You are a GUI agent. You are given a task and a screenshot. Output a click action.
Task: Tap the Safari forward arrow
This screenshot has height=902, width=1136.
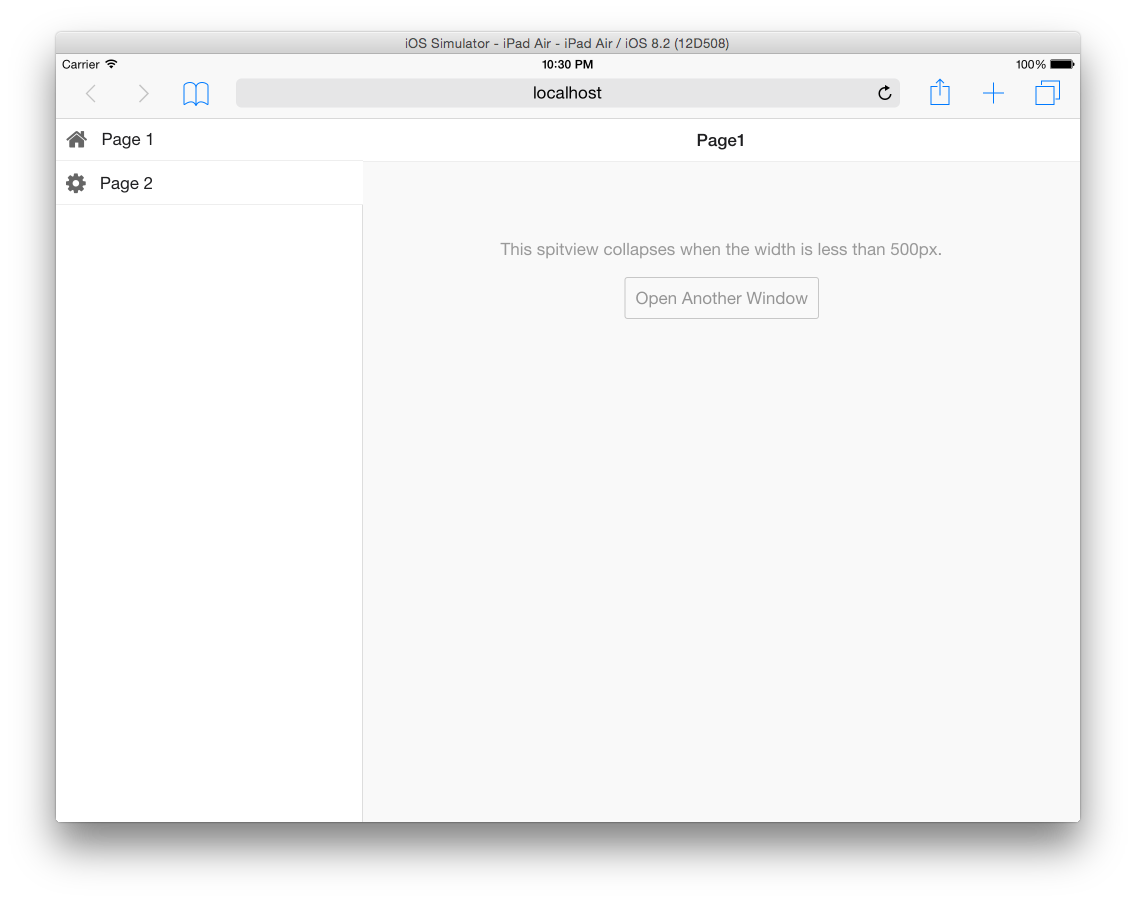(143, 94)
